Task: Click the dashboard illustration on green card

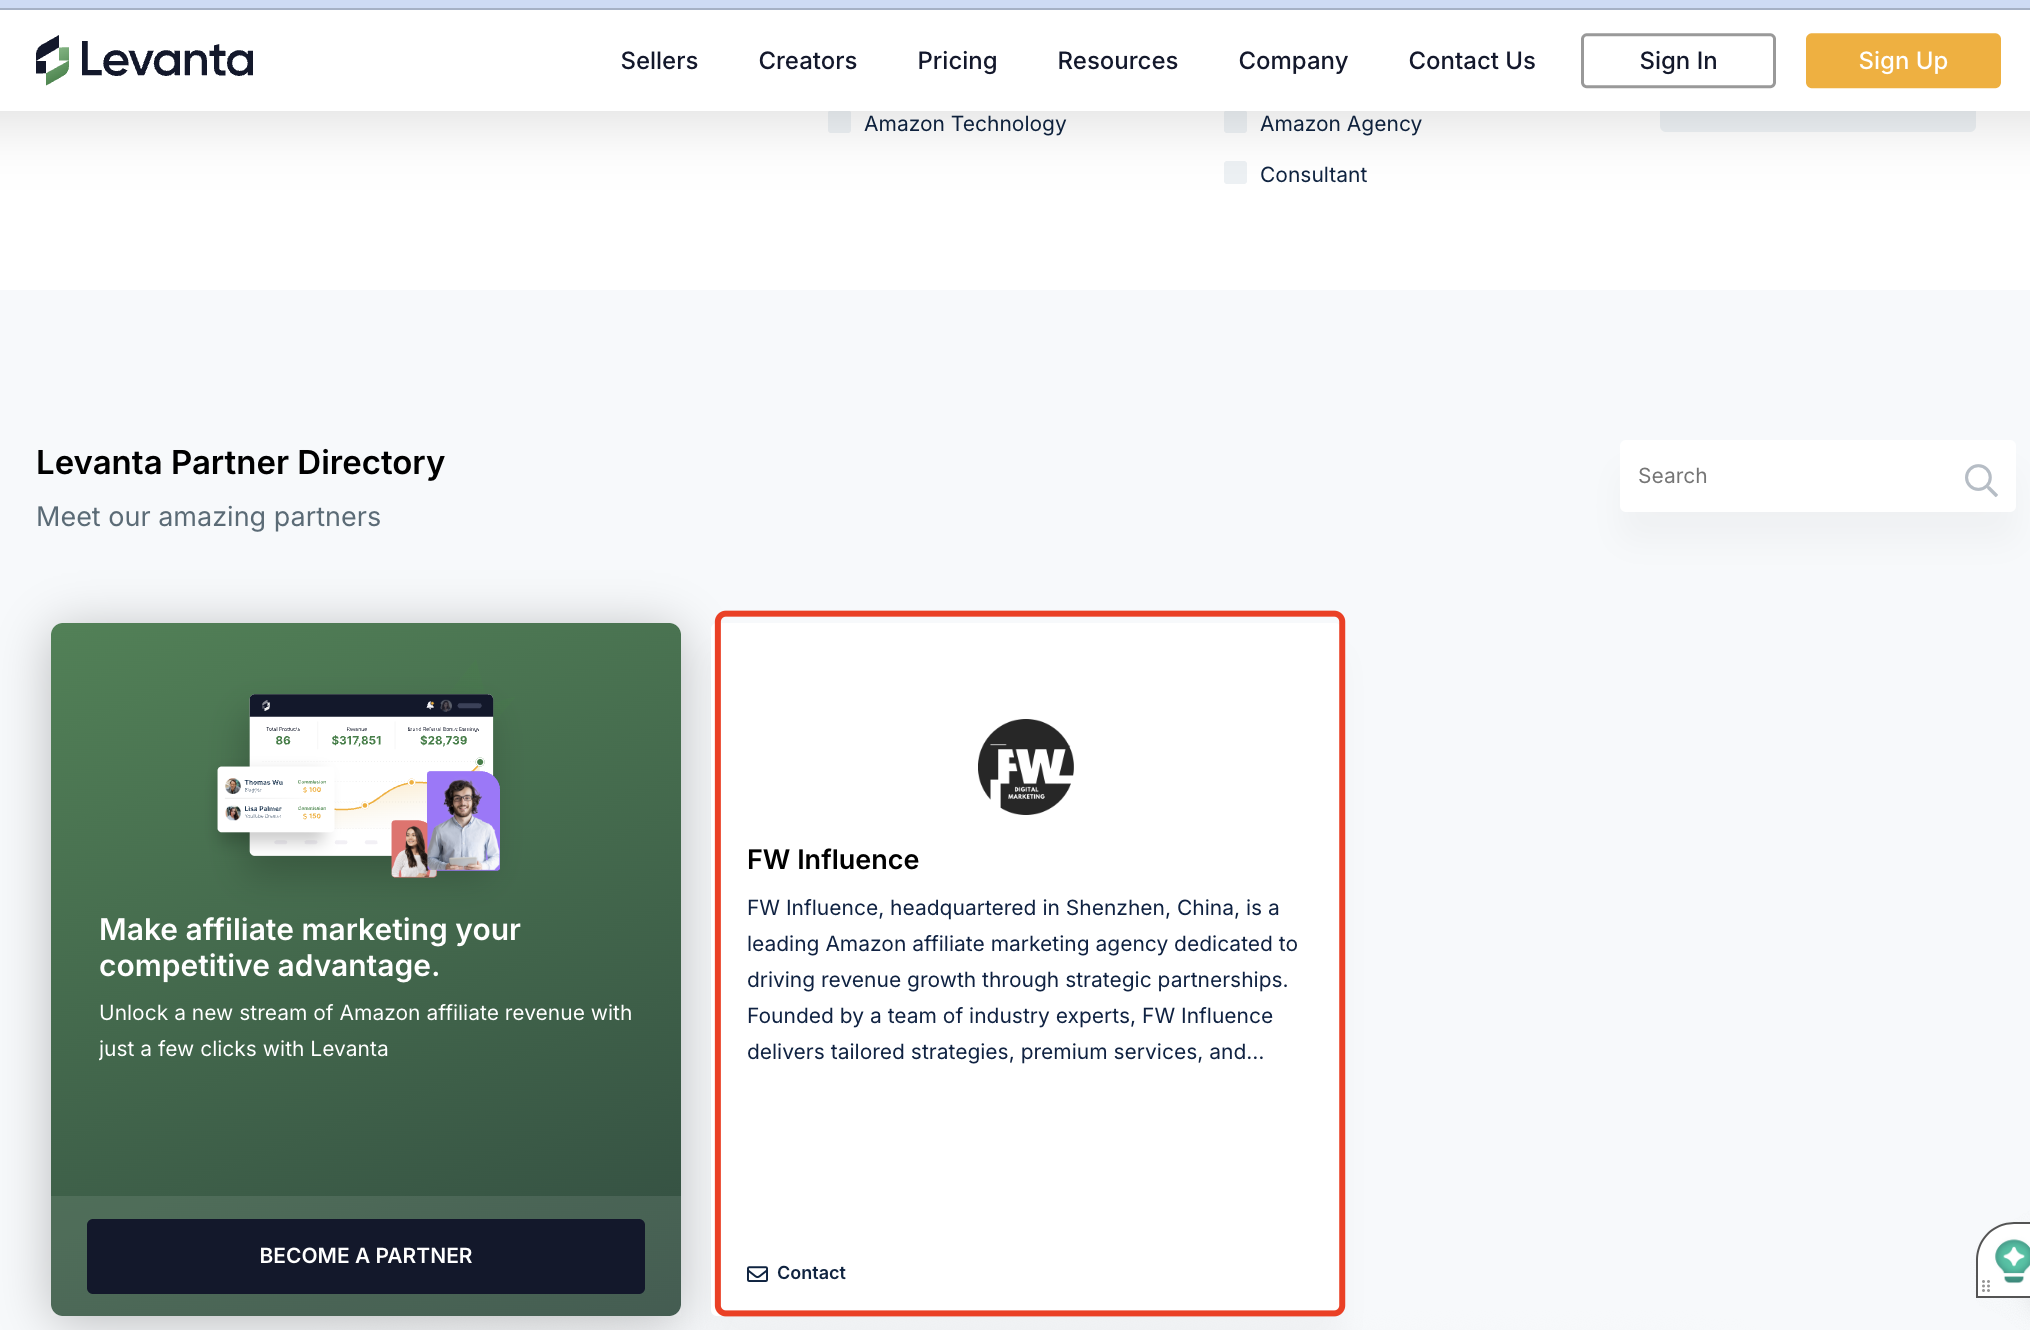Action: tap(360, 784)
